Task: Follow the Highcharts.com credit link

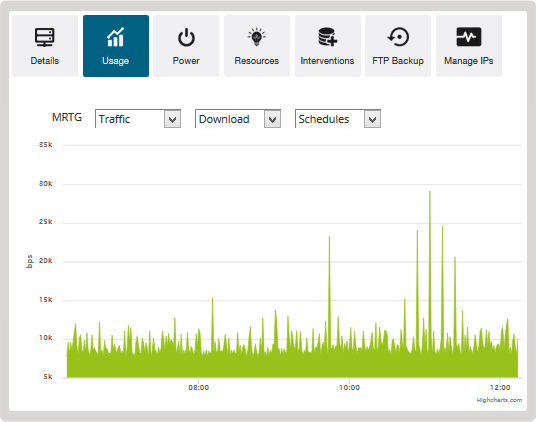Action: (499, 400)
